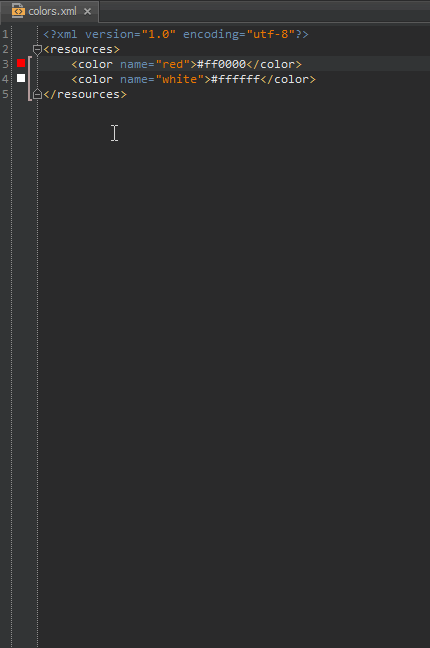Viewport: 430px width, 648px height.
Task: Click the opening <resources> tag
Action: coord(81,50)
